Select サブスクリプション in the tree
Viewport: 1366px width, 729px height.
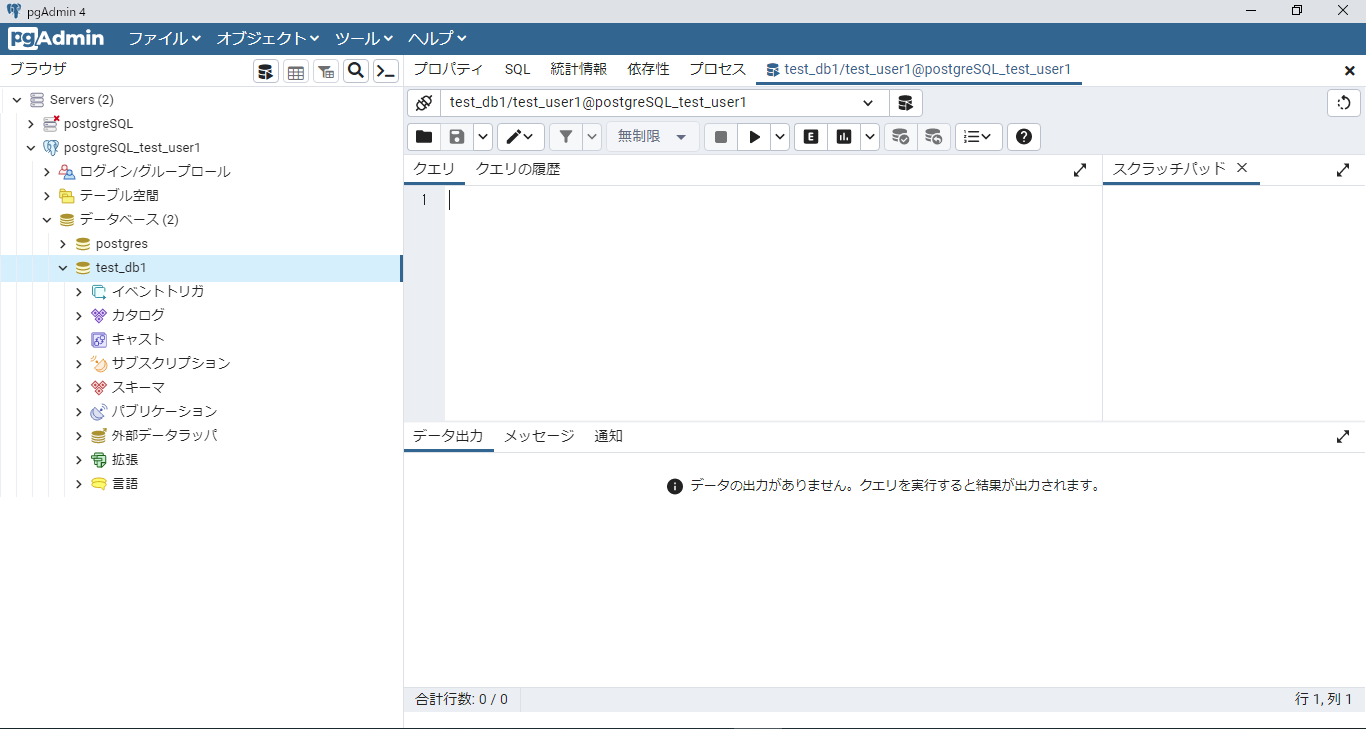pyautogui.click(x=171, y=364)
